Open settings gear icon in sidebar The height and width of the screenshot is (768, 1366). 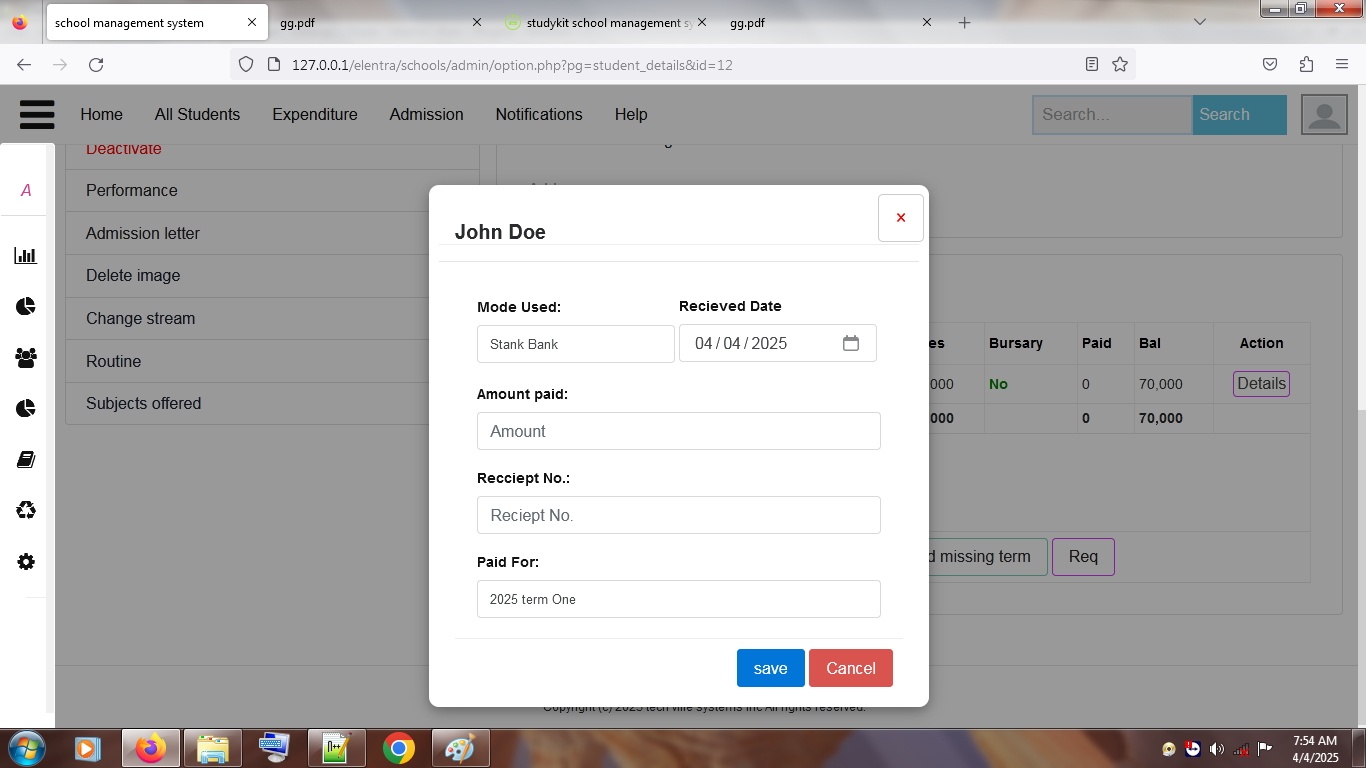(x=26, y=562)
